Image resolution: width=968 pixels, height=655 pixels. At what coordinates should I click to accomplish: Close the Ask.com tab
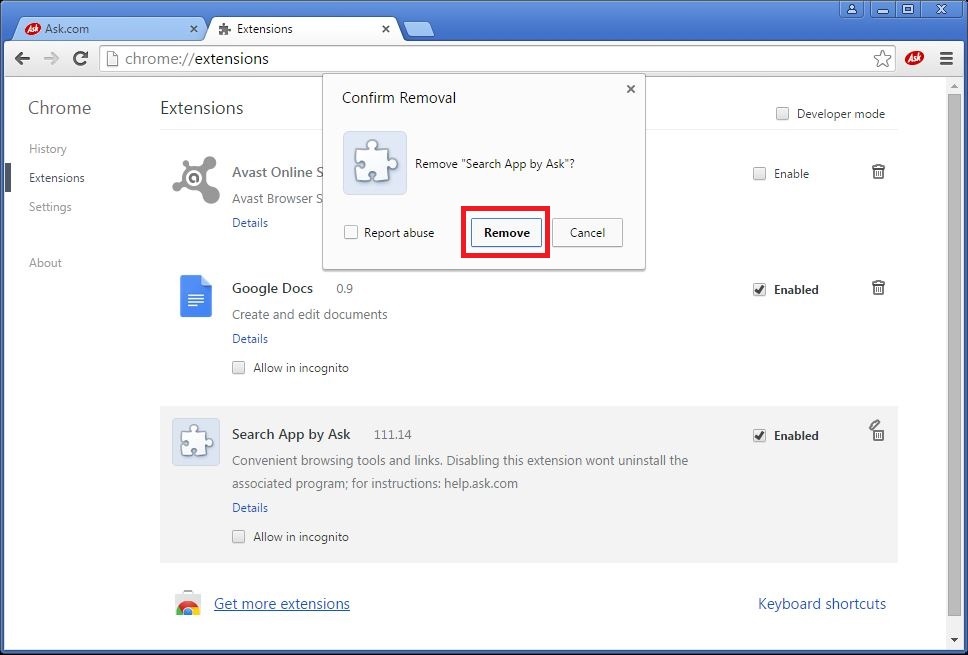(194, 29)
